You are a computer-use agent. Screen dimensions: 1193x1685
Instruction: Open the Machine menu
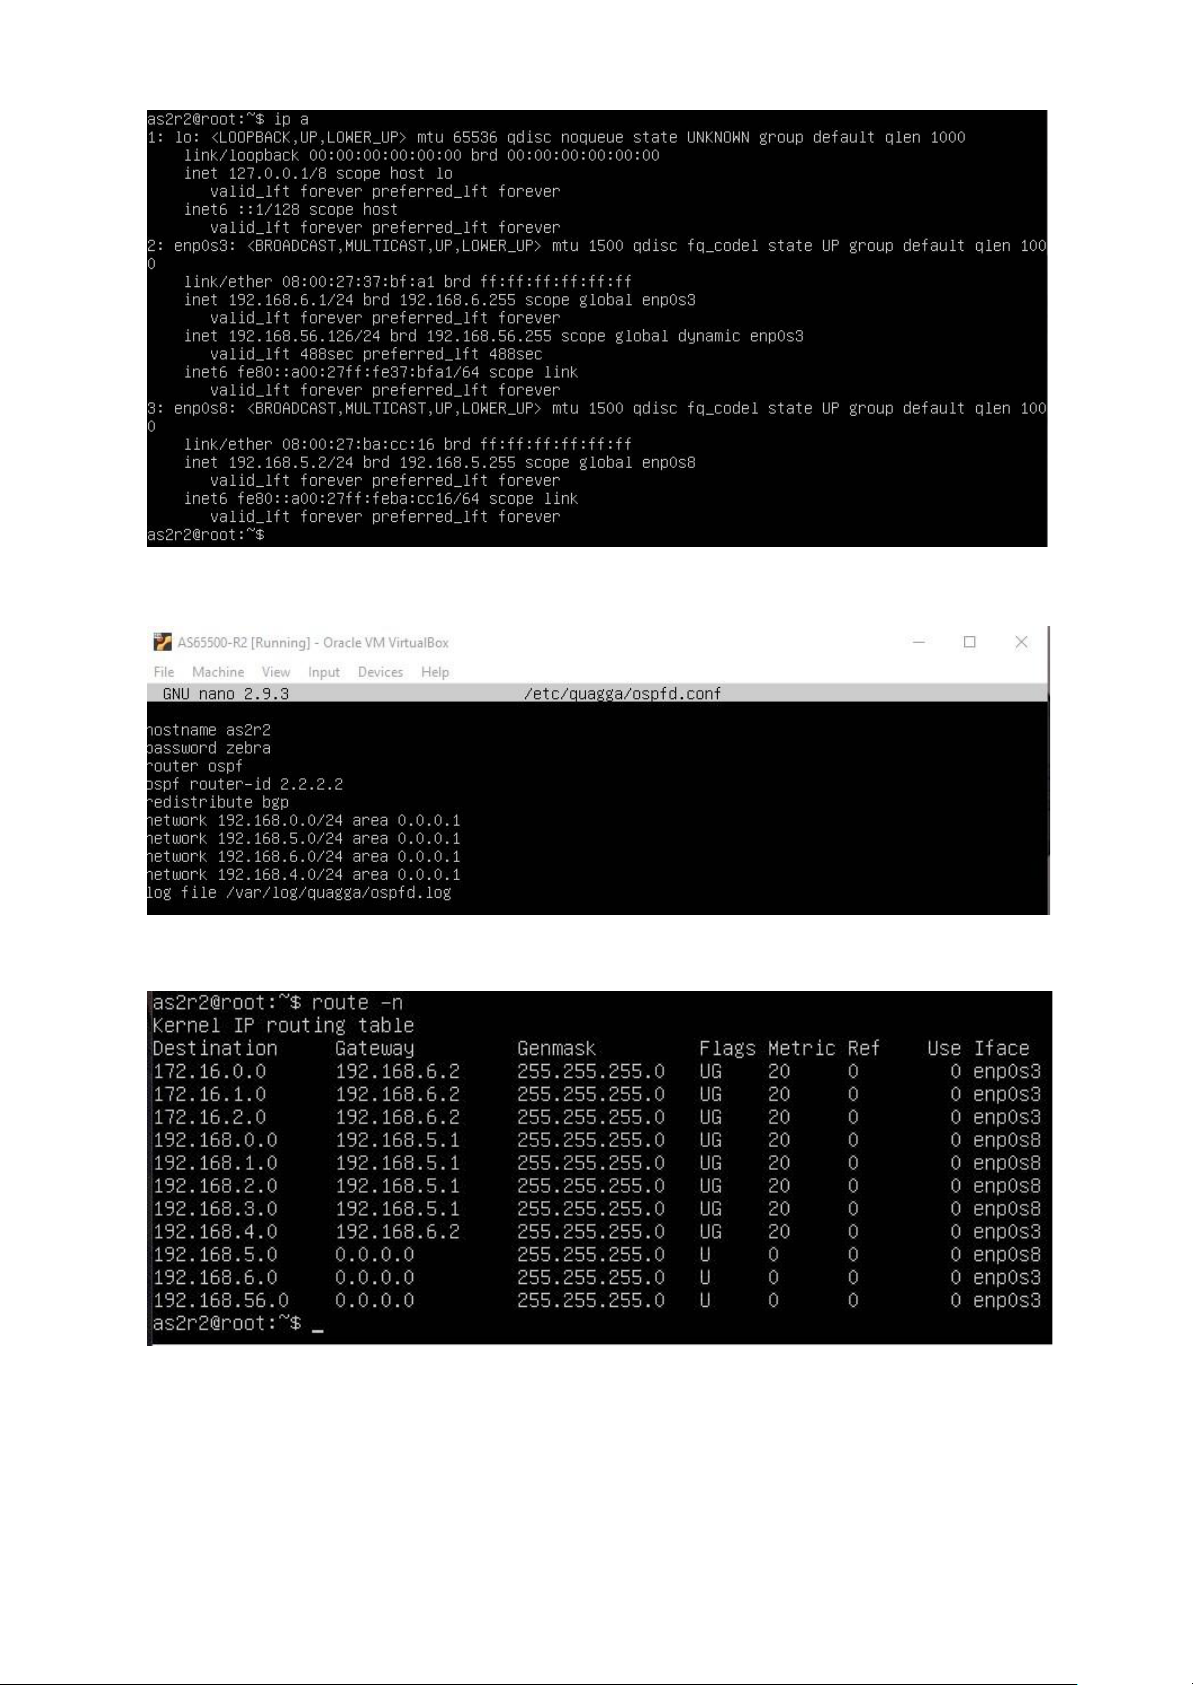(x=218, y=672)
